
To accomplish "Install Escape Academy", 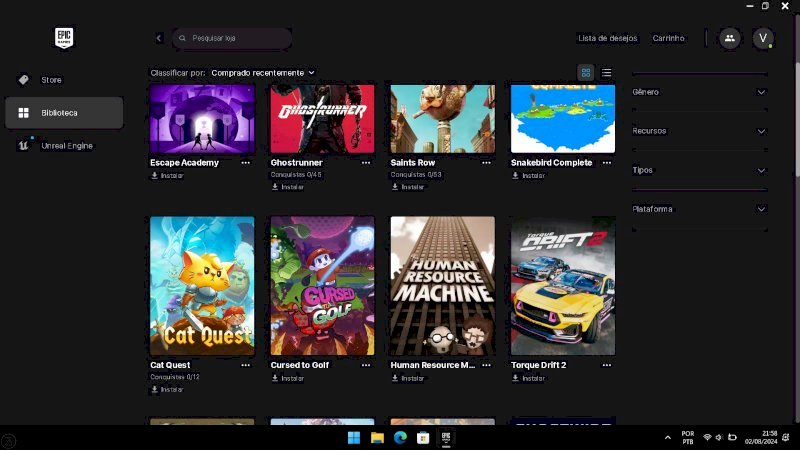I will 167,176.
